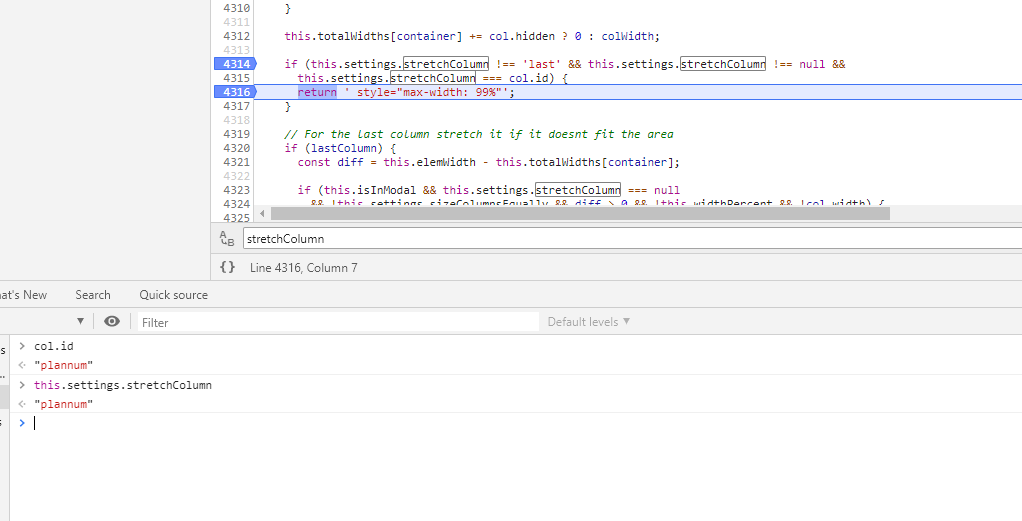
Task: Click the "plannum" result under this.settings.stretchColumn
Action: point(64,404)
